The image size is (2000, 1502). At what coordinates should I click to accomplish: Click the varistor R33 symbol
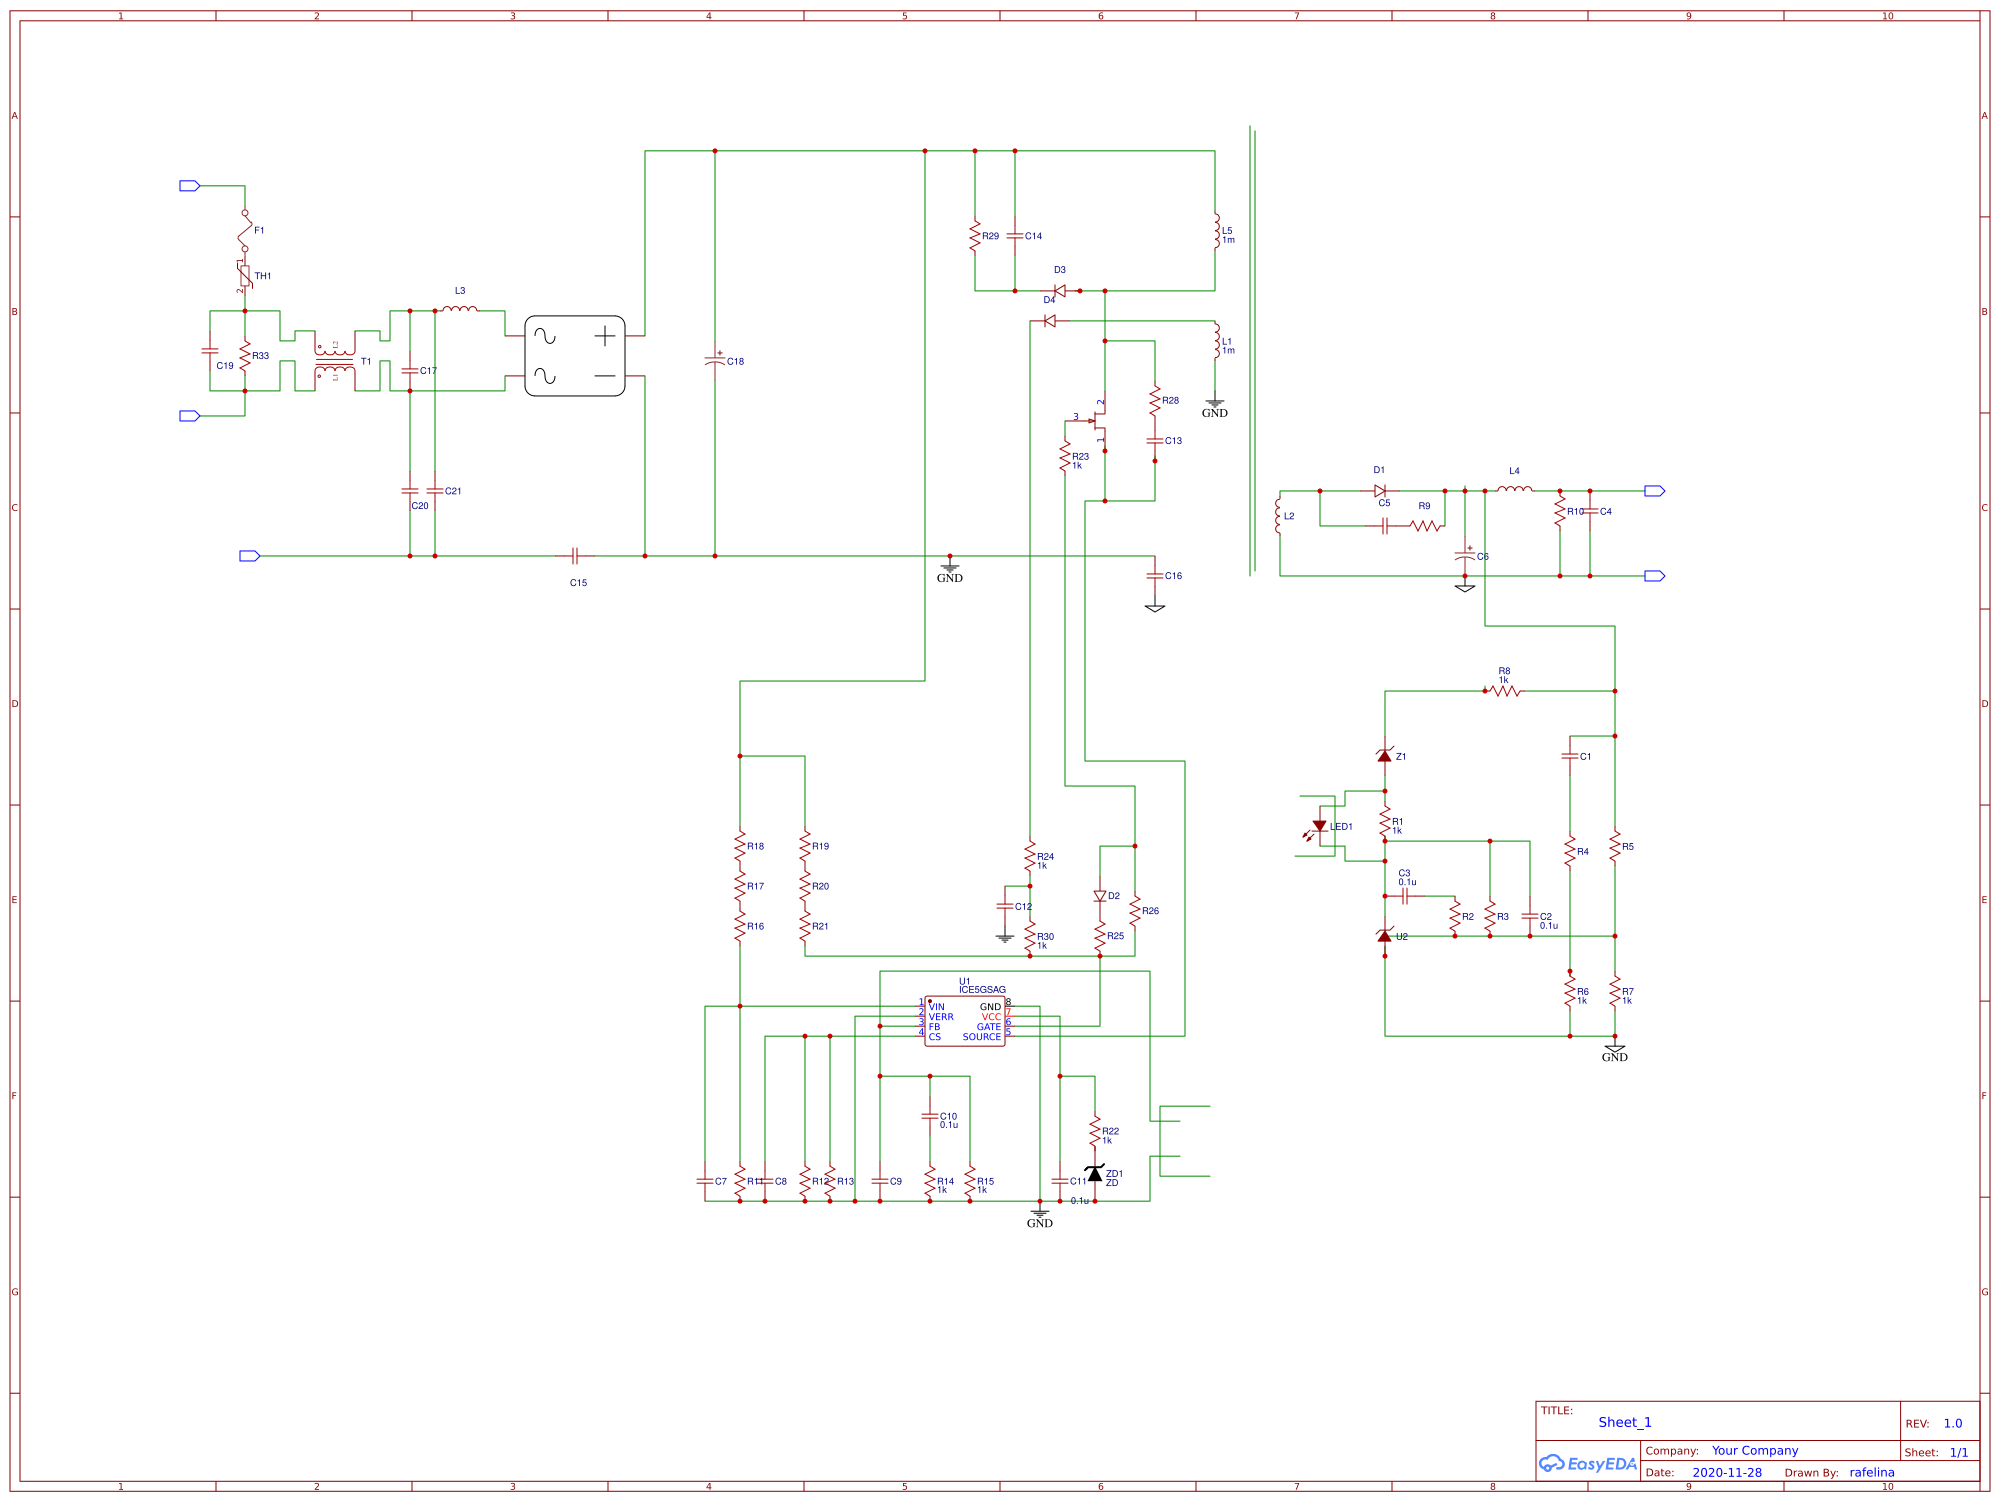[x=247, y=356]
